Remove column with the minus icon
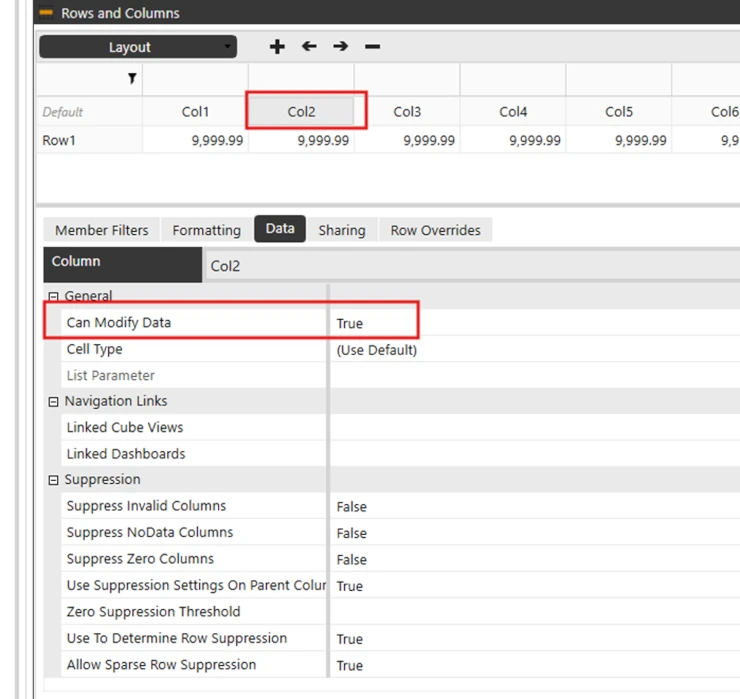The width and height of the screenshot is (740, 699). pyautogui.click(x=372, y=46)
